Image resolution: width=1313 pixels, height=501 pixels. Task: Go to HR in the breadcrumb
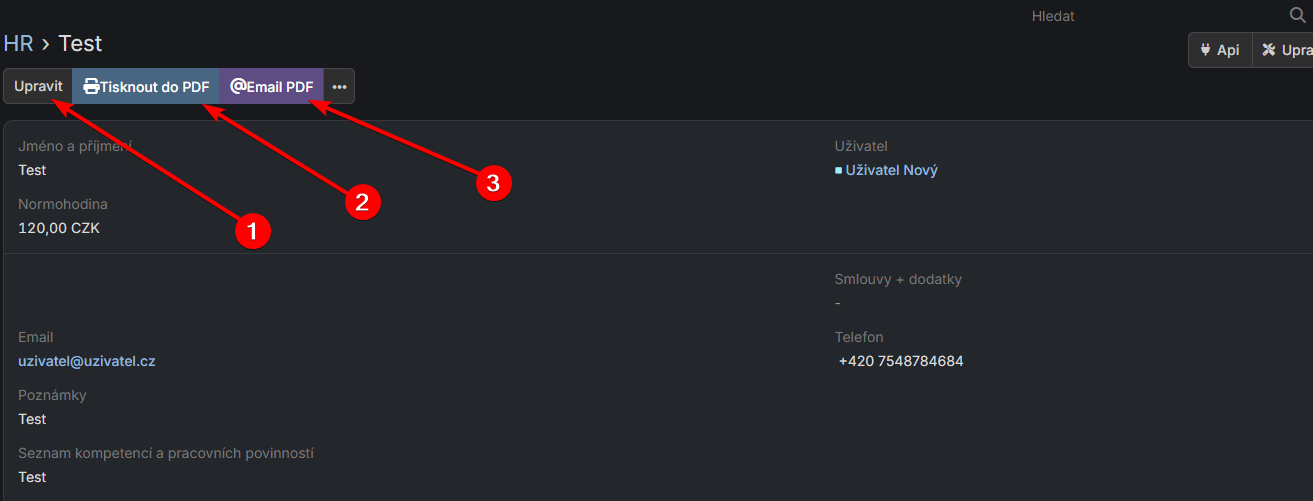coord(19,43)
